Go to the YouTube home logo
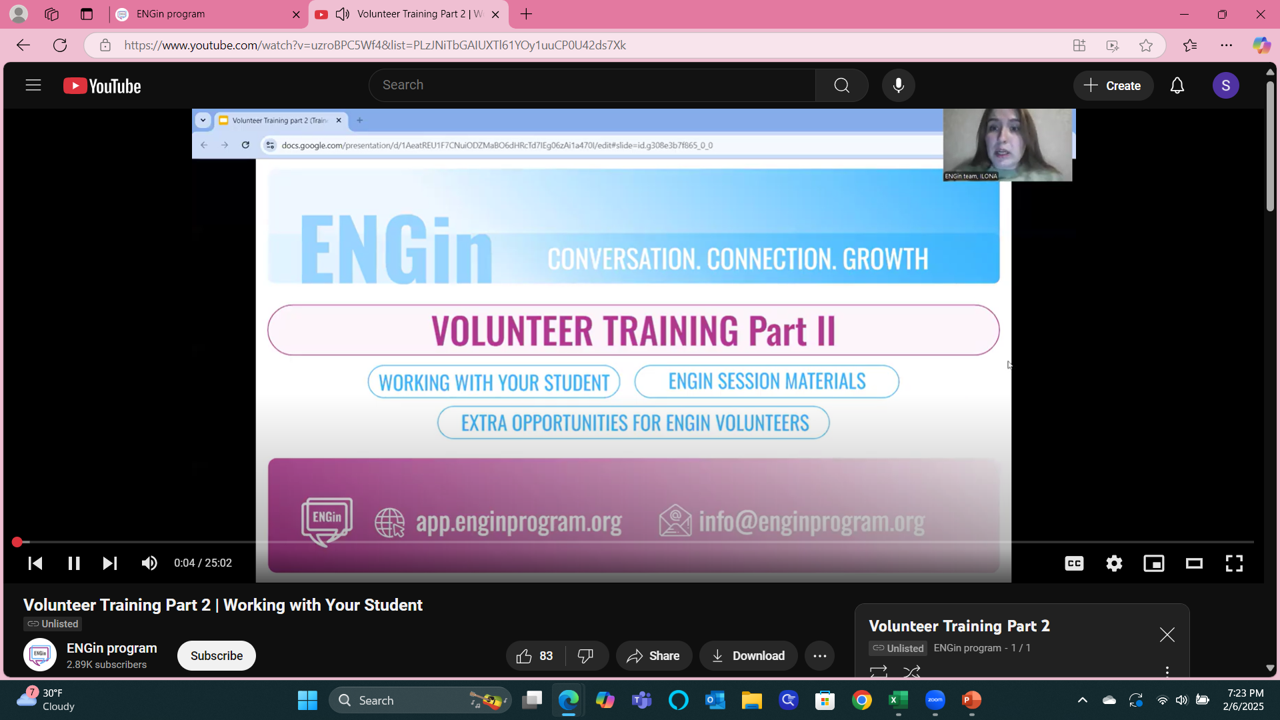Screen dimensions: 1280x720 [x=102, y=86]
